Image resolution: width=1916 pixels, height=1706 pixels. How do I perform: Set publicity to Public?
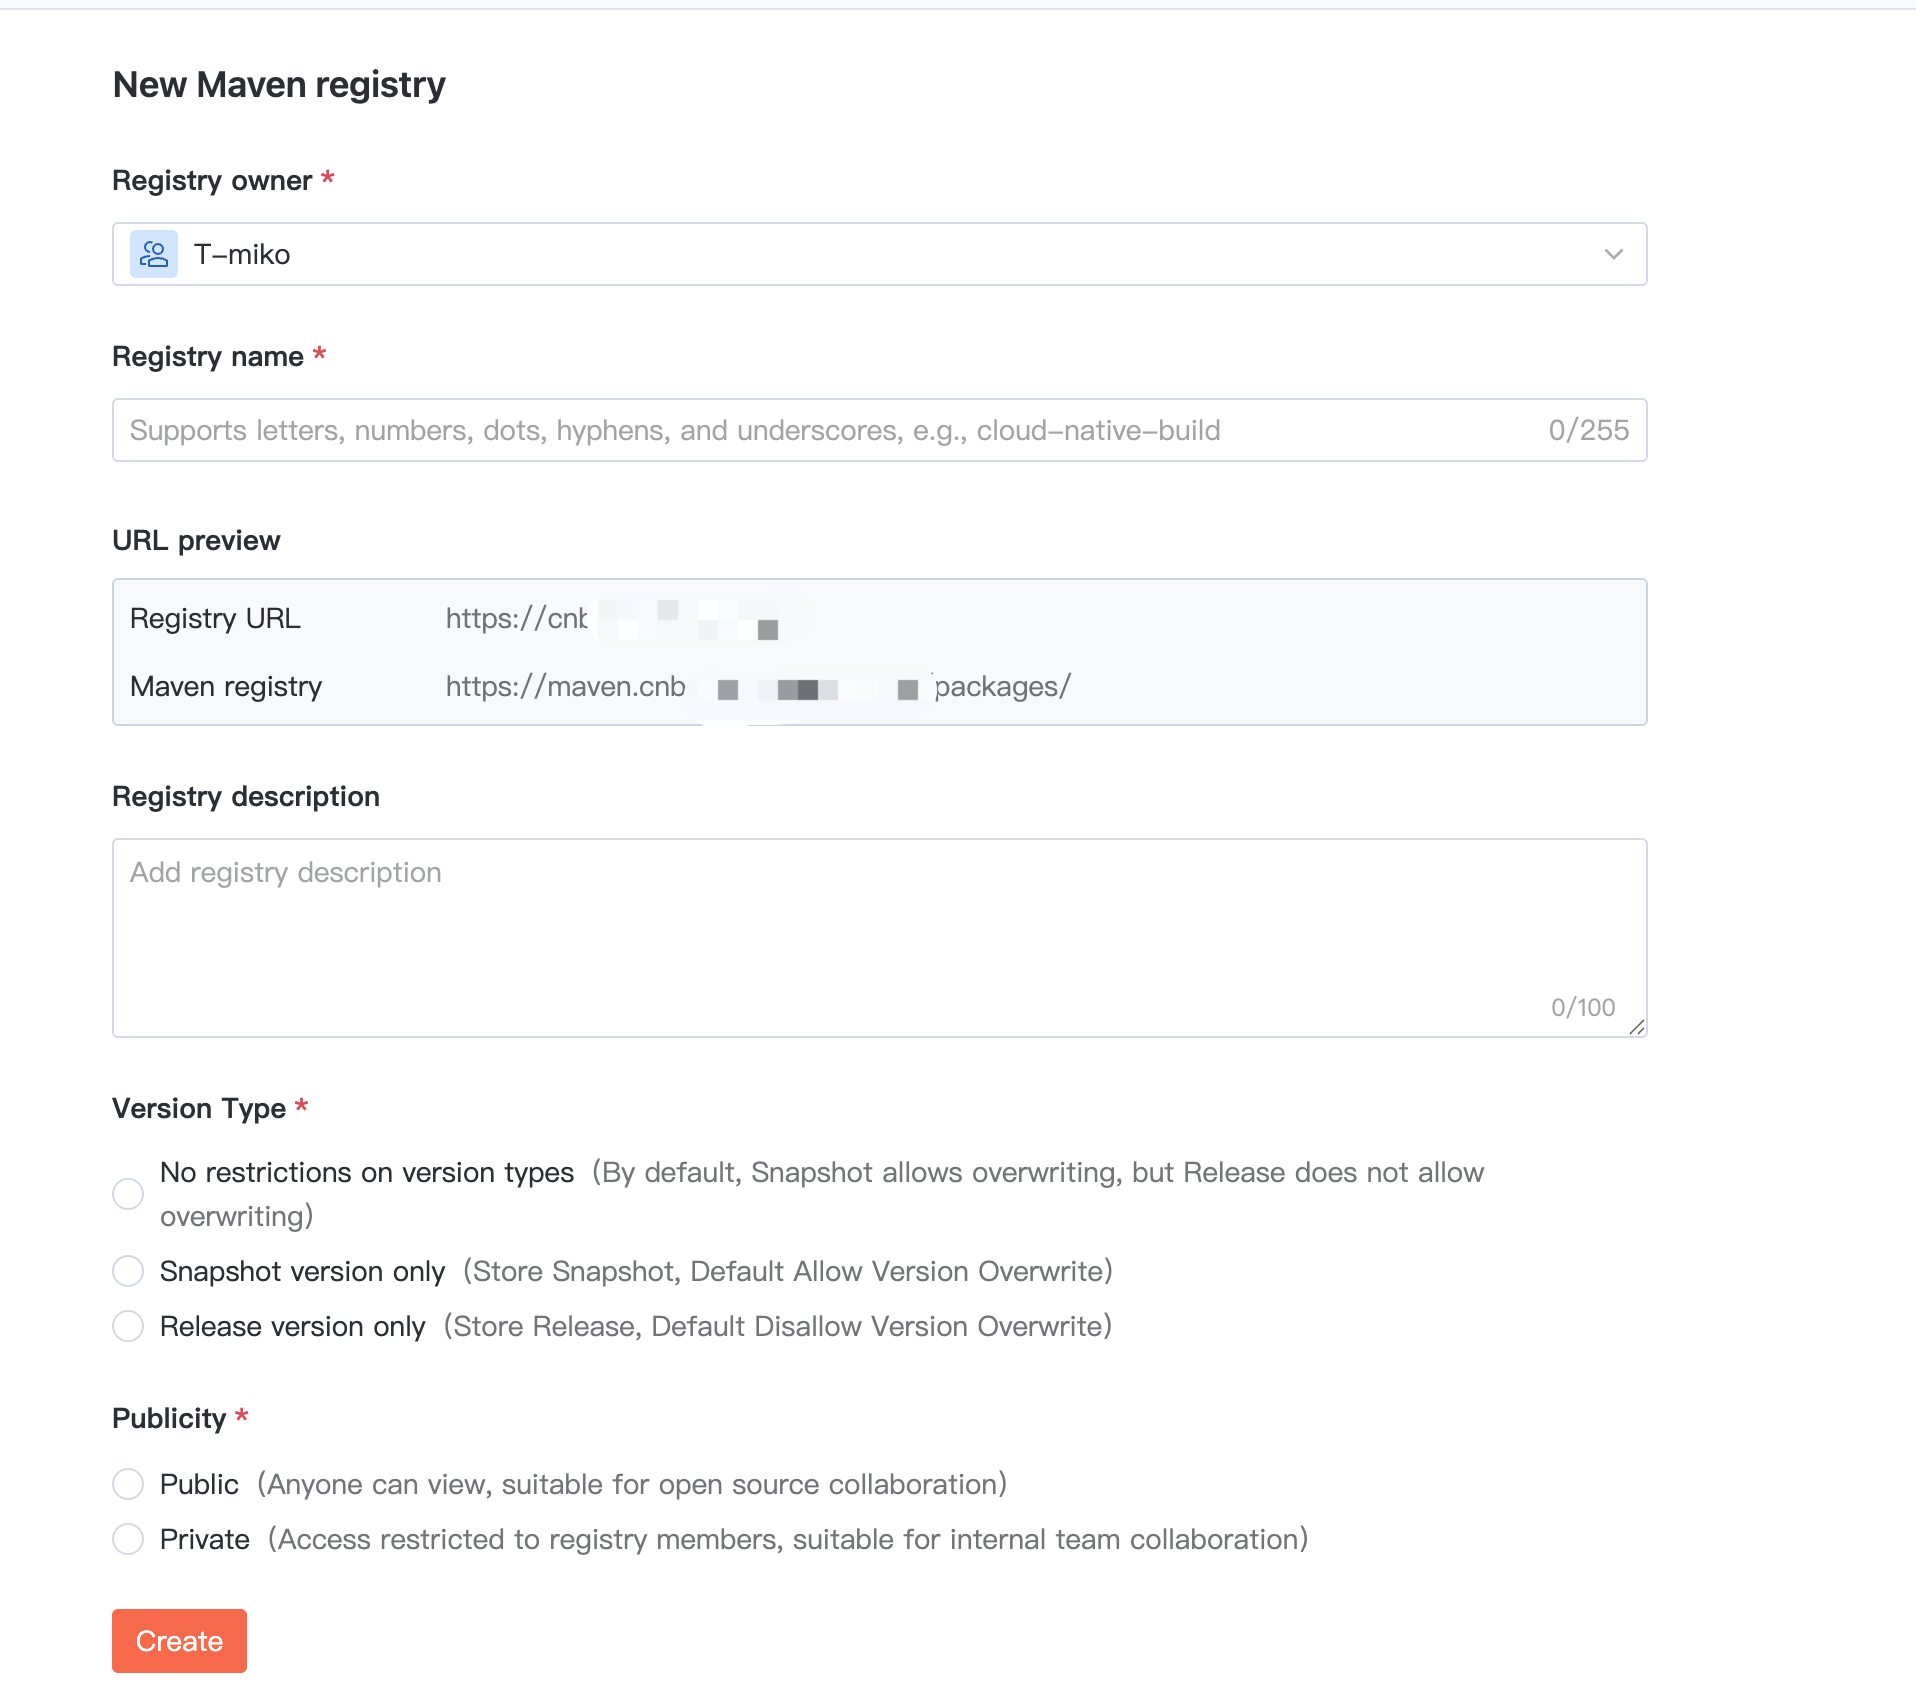[x=128, y=1484]
